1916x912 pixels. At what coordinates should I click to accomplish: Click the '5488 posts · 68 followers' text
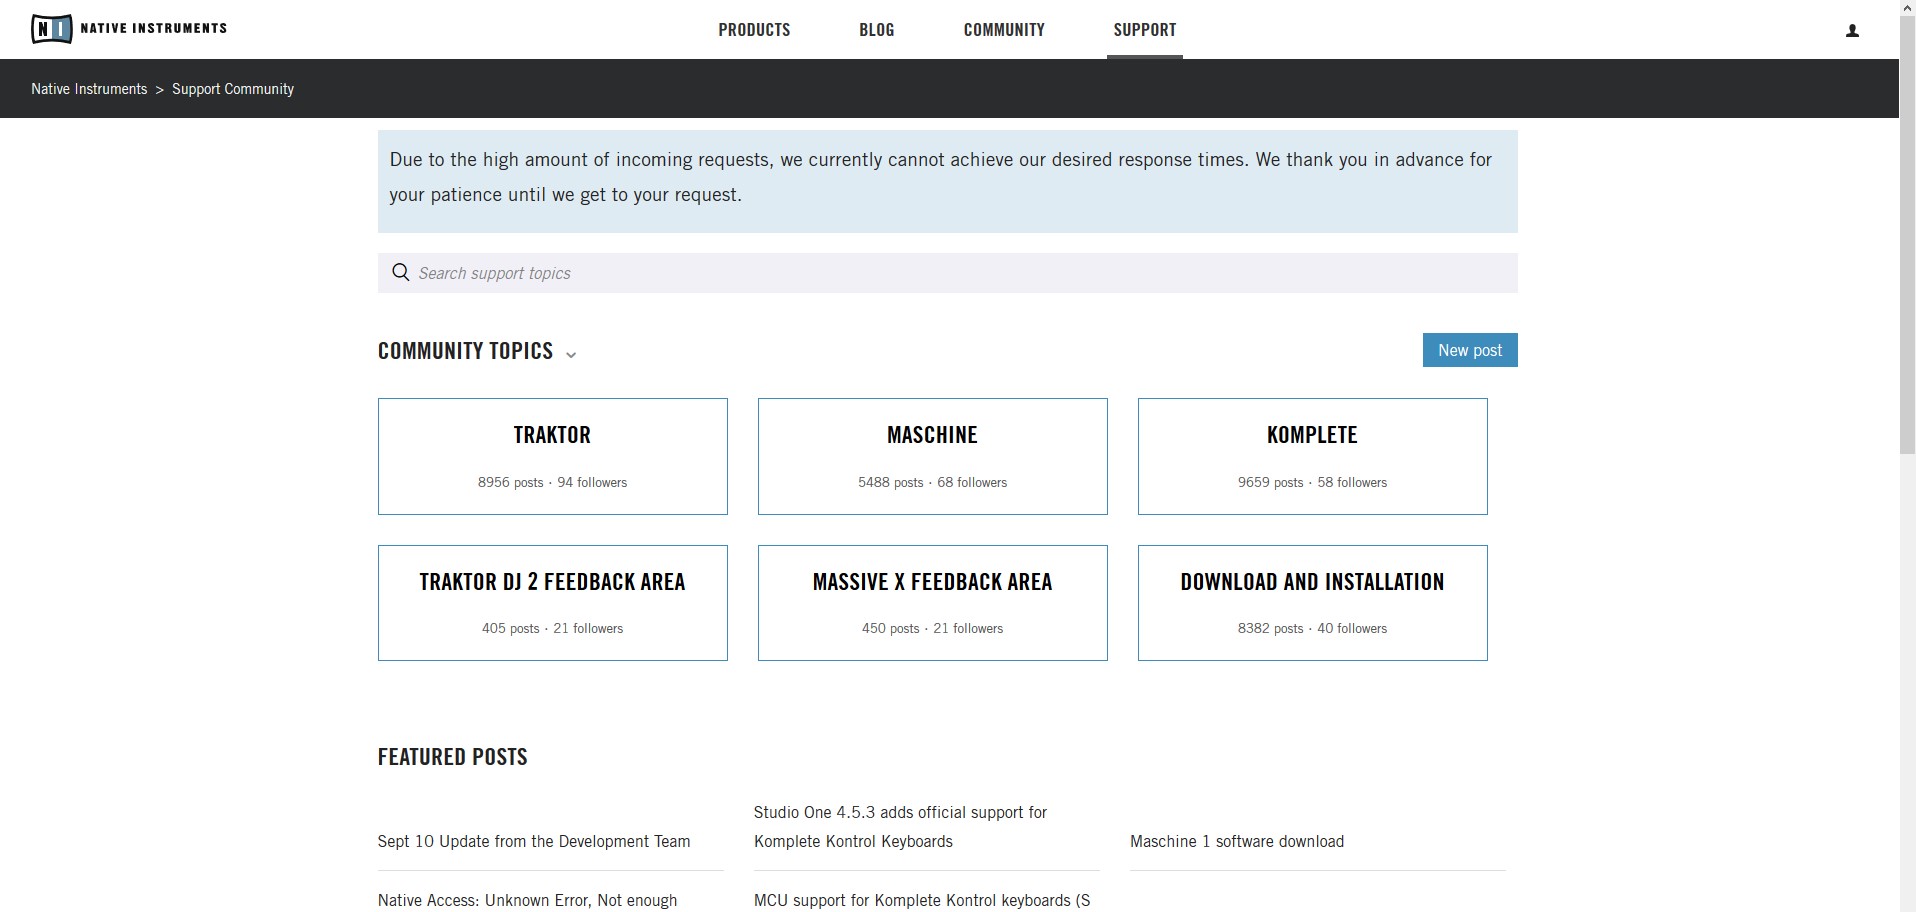[x=932, y=482]
